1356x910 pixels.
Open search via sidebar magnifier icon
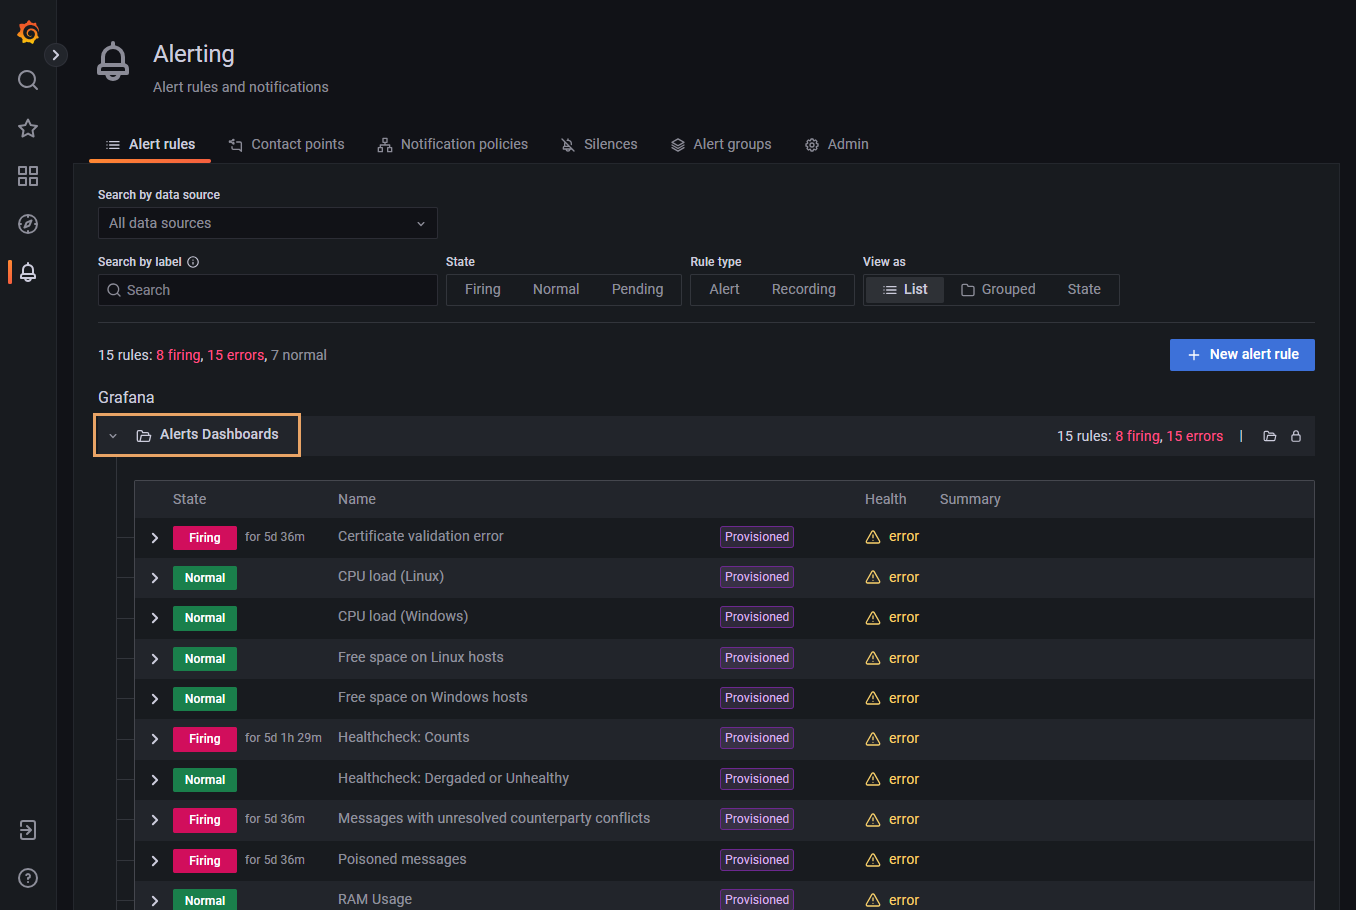(x=28, y=80)
